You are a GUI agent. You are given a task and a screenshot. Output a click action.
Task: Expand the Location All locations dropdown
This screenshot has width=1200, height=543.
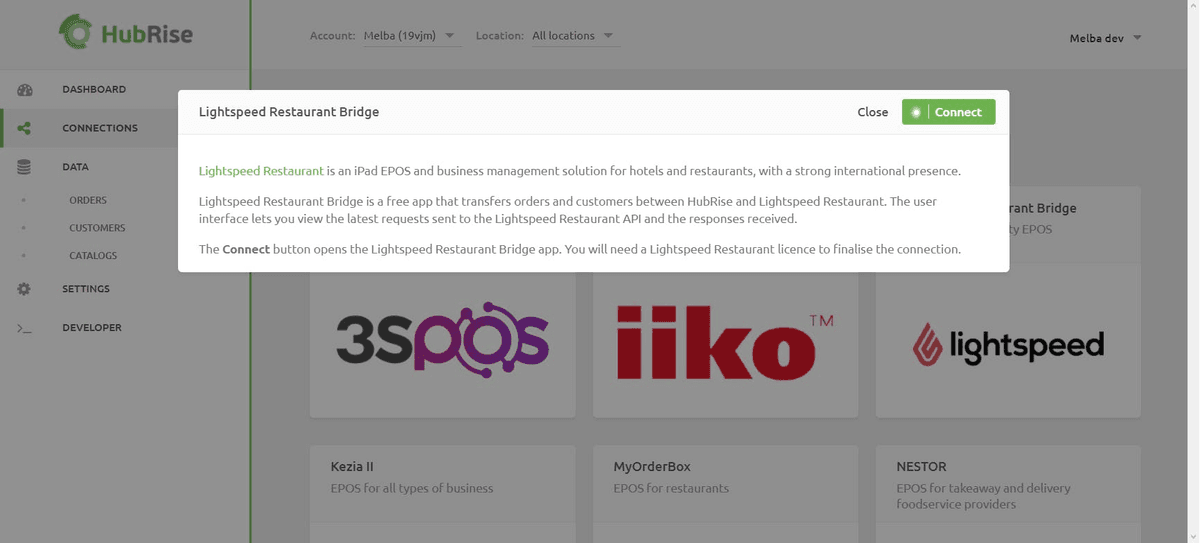click(x=573, y=36)
